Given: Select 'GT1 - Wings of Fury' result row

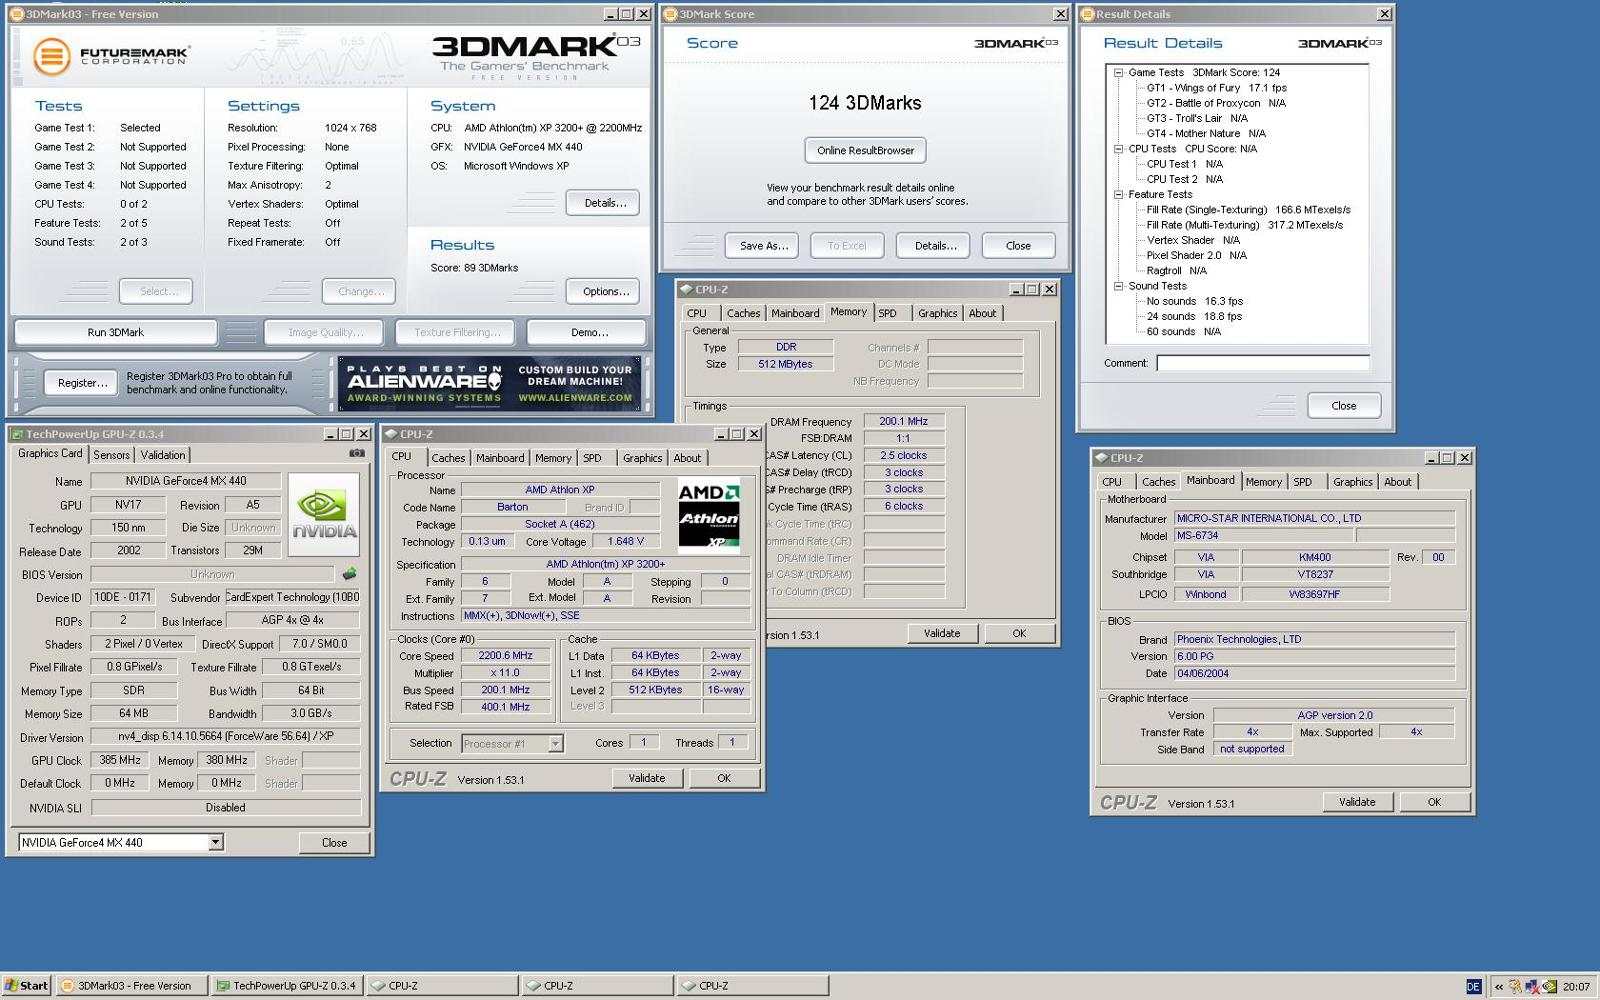Looking at the screenshot, I should coord(1216,88).
